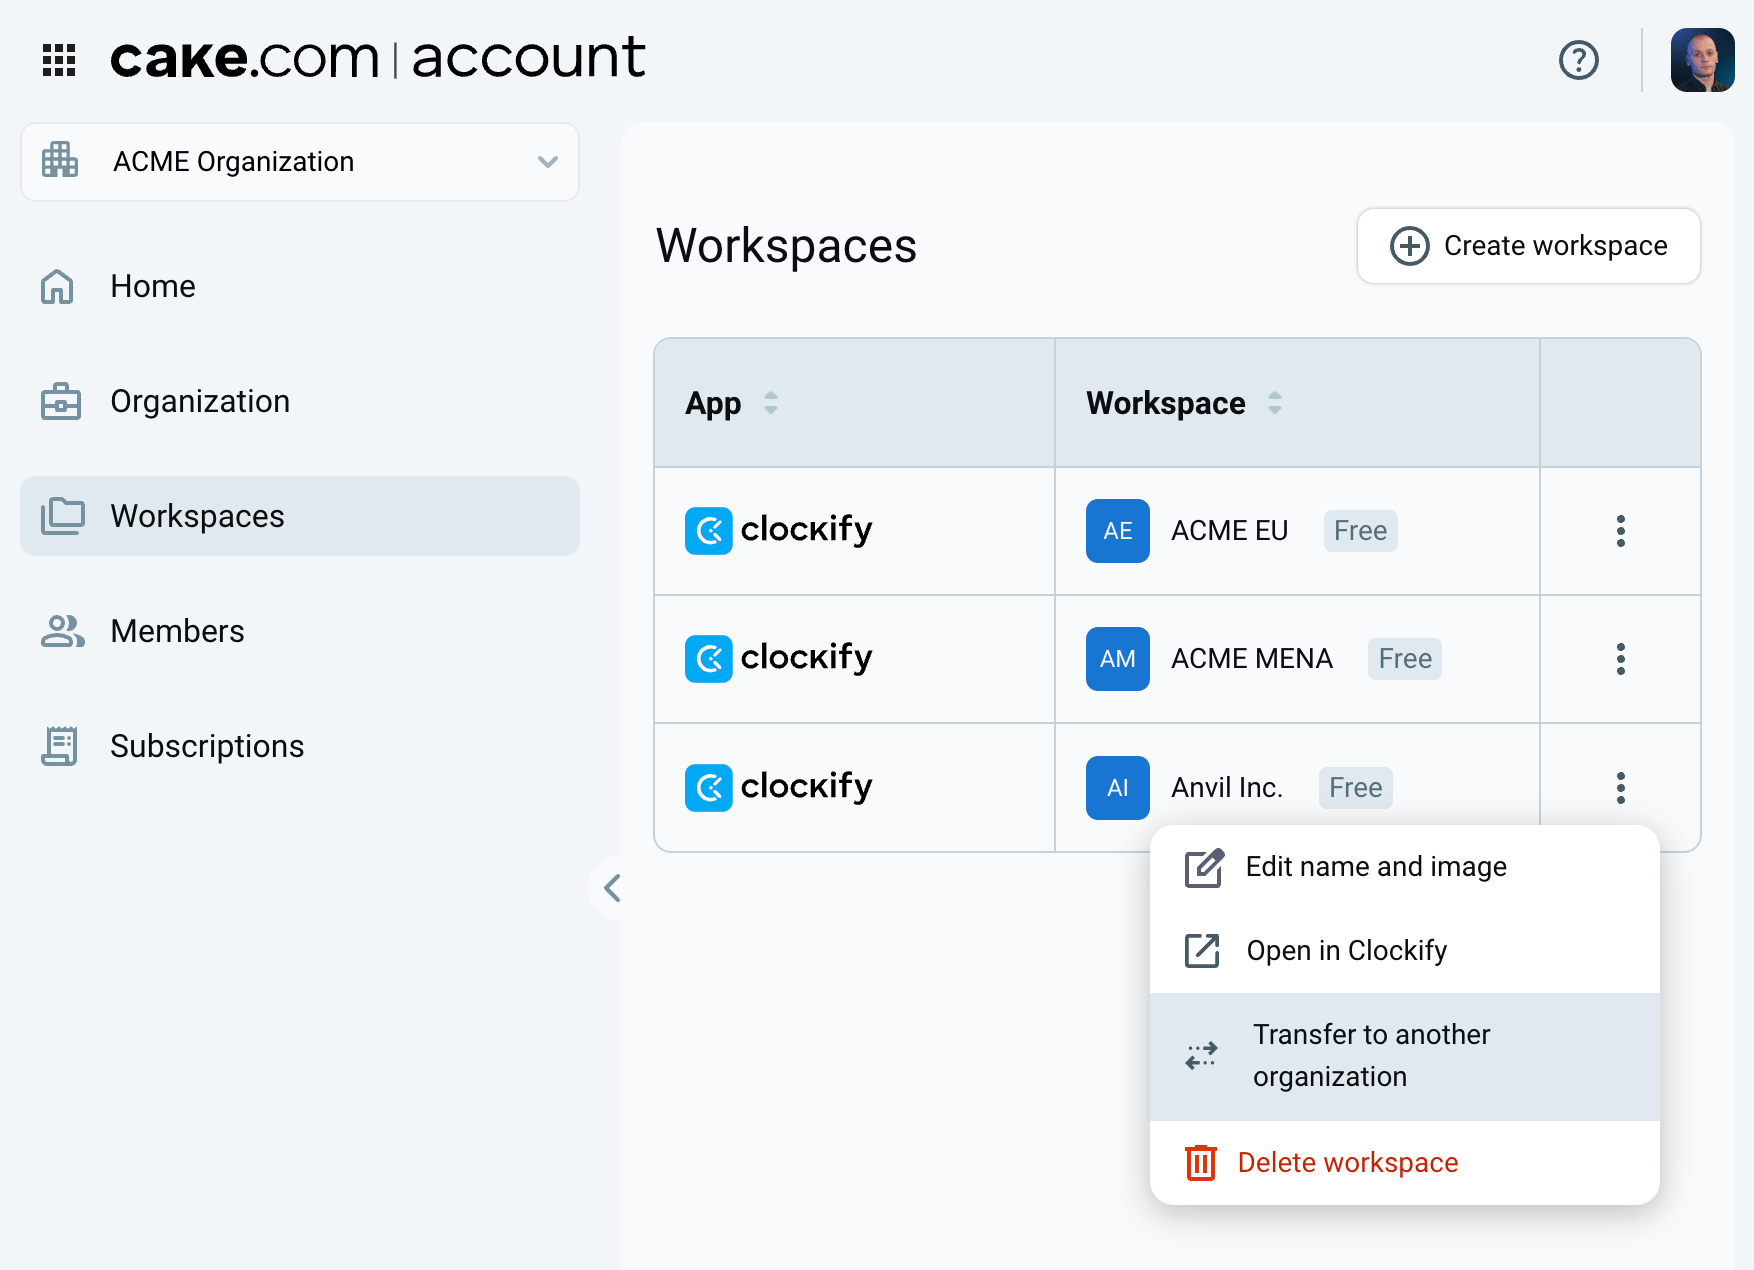Click the AM workspace avatar
The height and width of the screenshot is (1270, 1754).
1117,659
